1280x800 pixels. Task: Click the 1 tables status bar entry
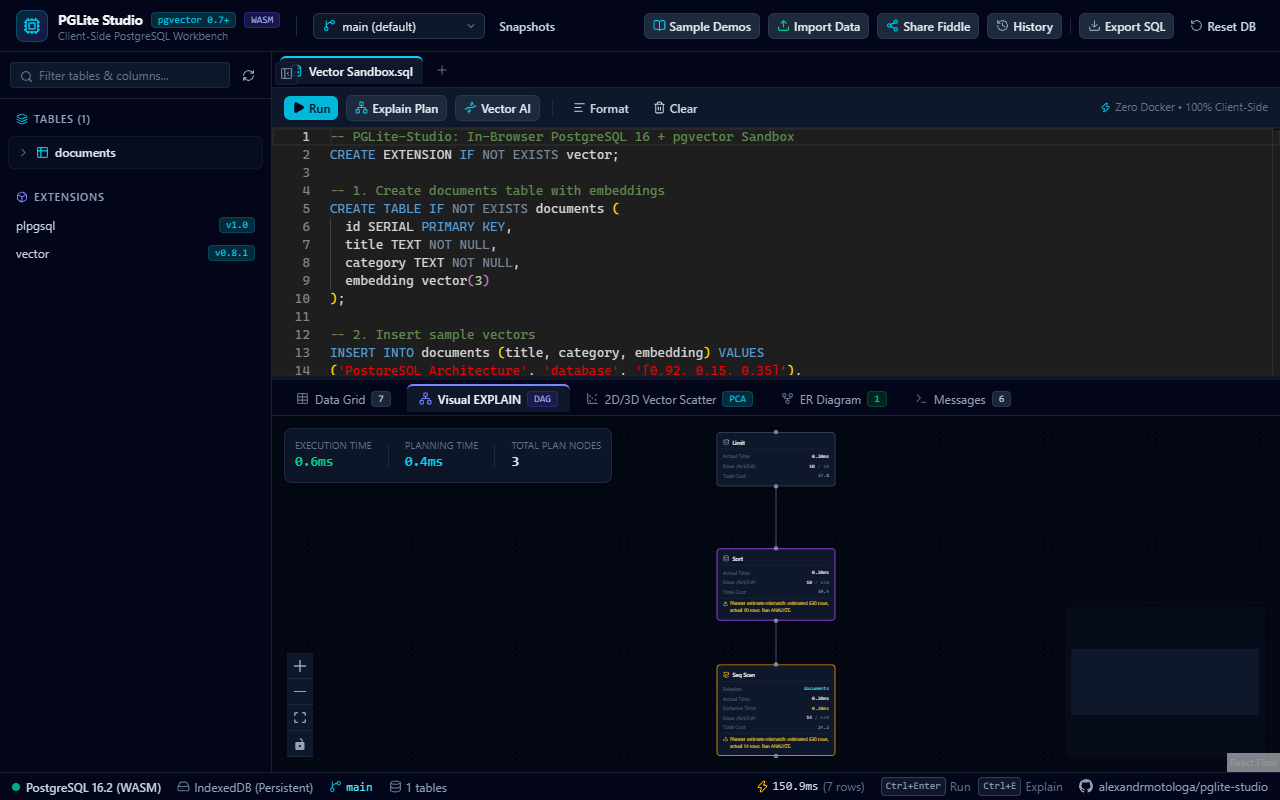418,787
